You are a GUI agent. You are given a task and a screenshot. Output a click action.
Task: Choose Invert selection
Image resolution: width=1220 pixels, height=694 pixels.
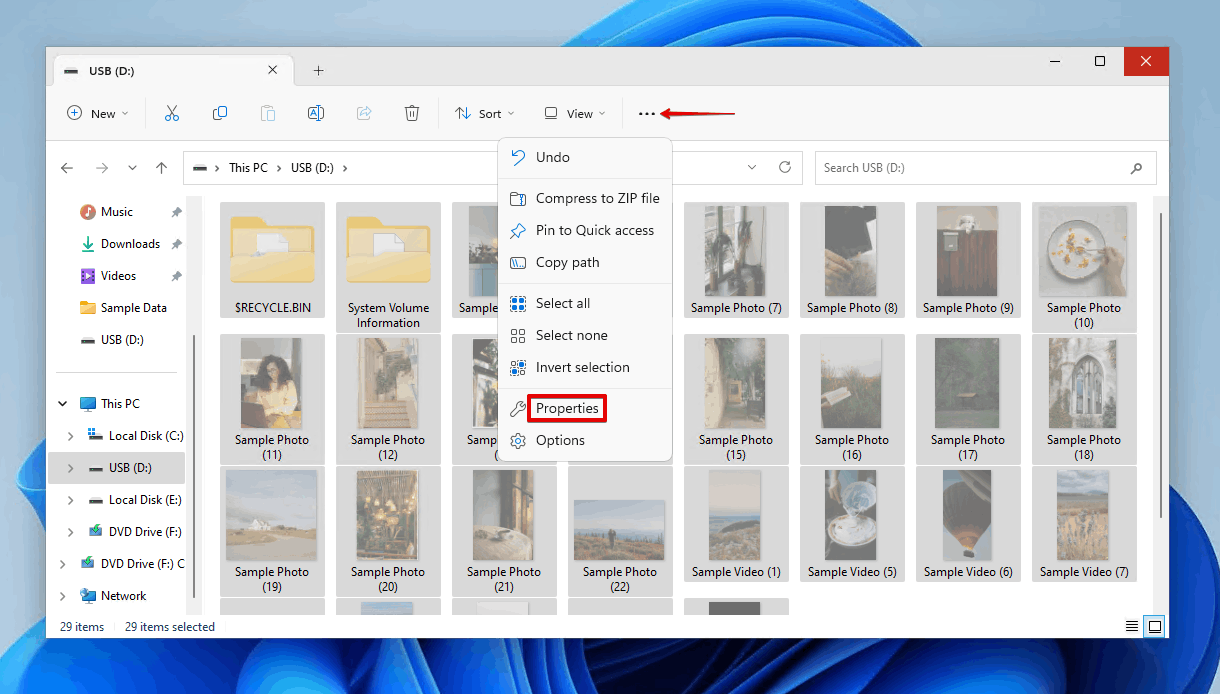pos(585,367)
